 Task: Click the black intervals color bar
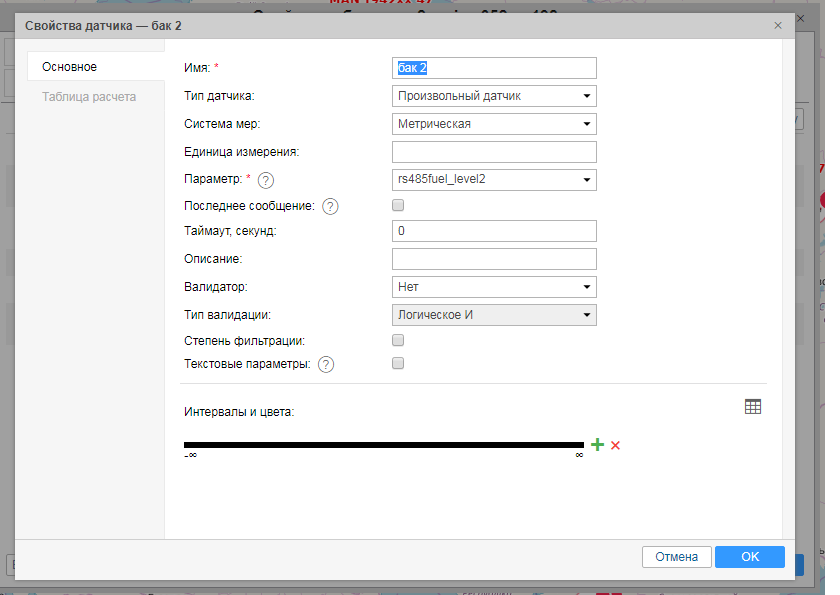383,445
